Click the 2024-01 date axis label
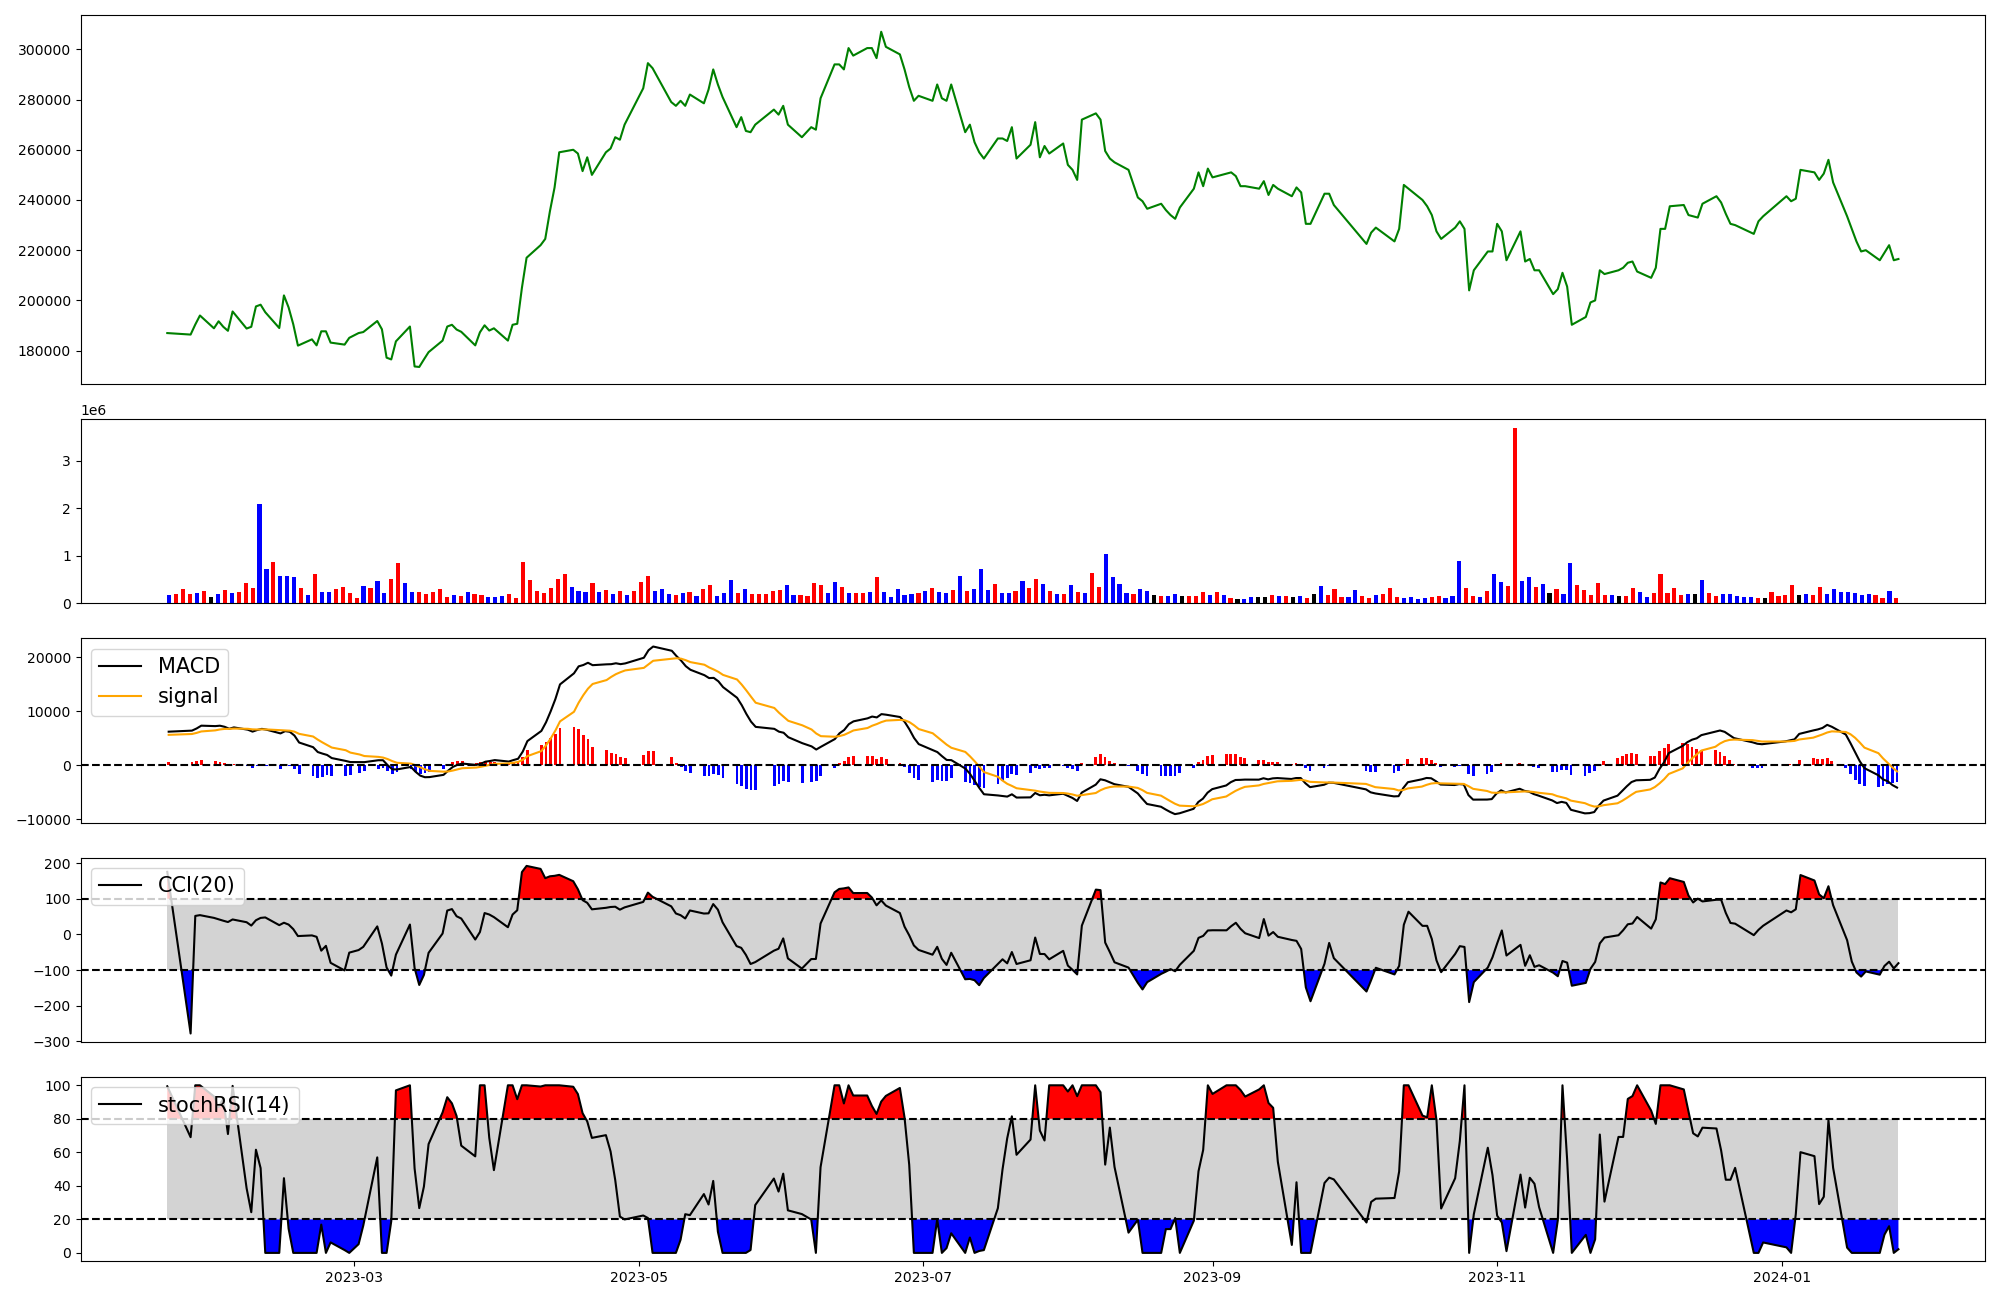Viewport: 2000px width, 1300px height. [x=1782, y=1277]
